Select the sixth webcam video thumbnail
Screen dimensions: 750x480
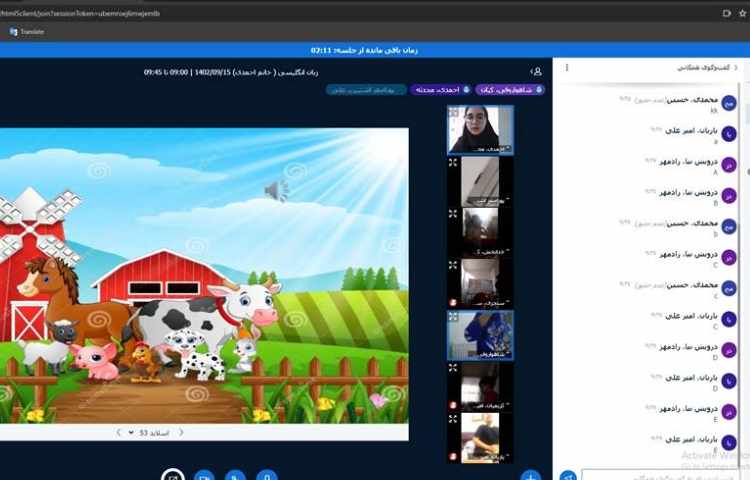(x=480, y=386)
